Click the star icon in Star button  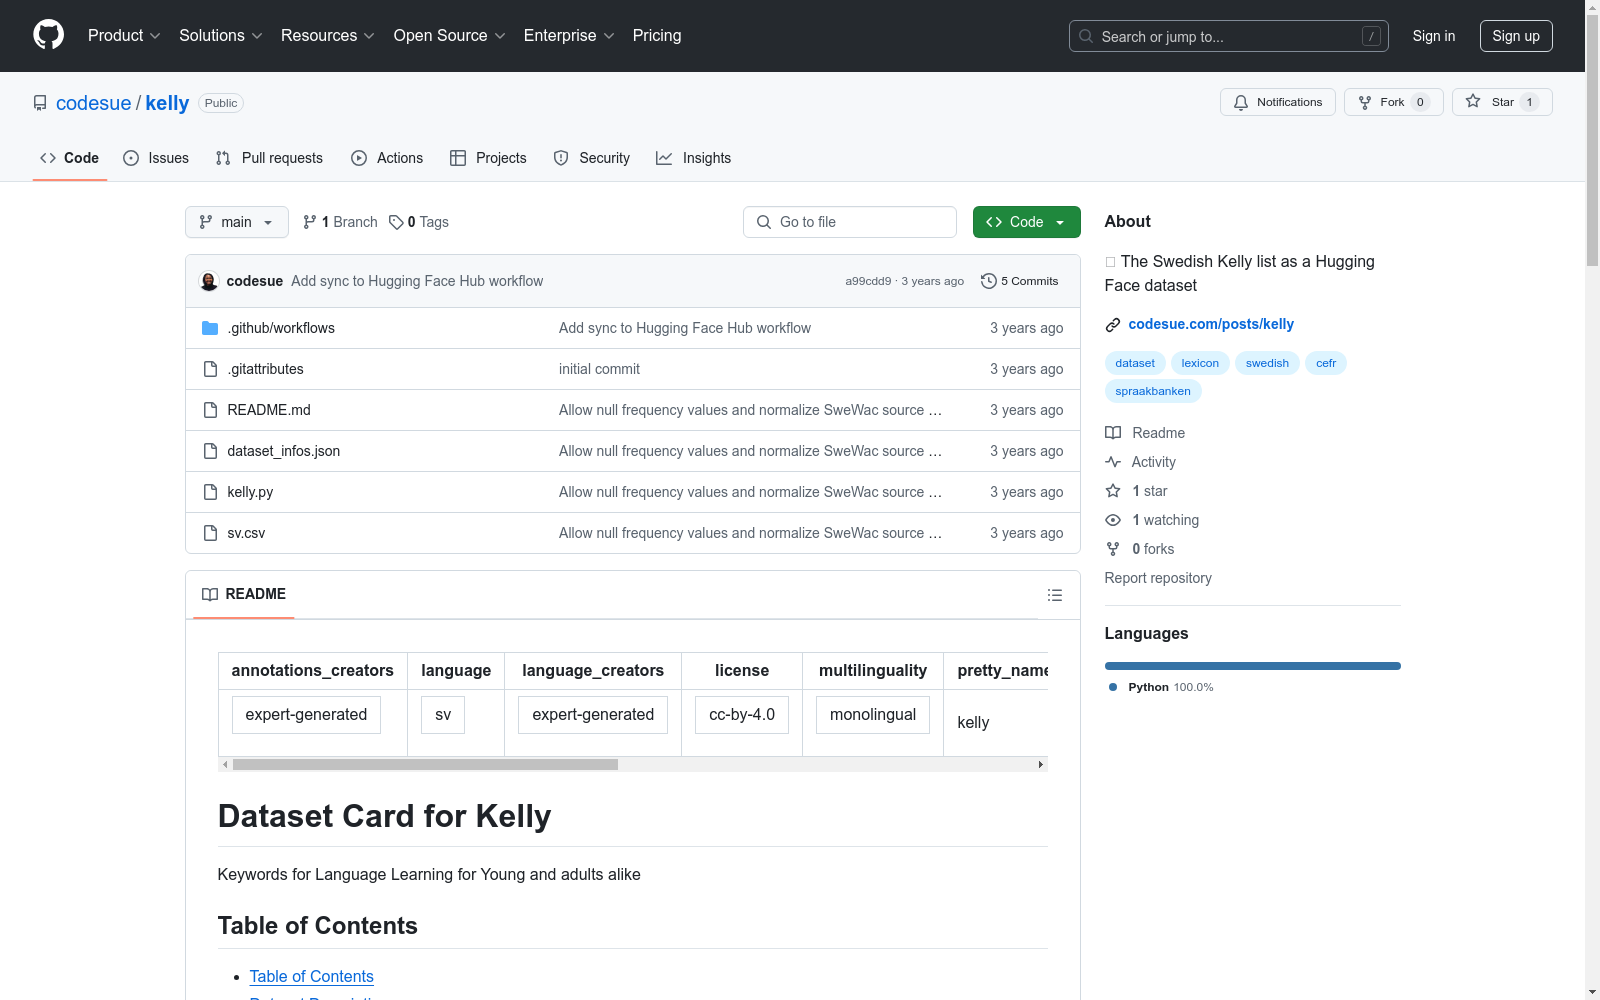click(x=1473, y=101)
